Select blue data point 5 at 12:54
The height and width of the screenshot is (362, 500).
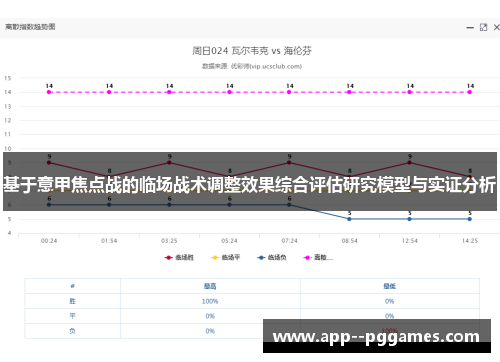409,219
